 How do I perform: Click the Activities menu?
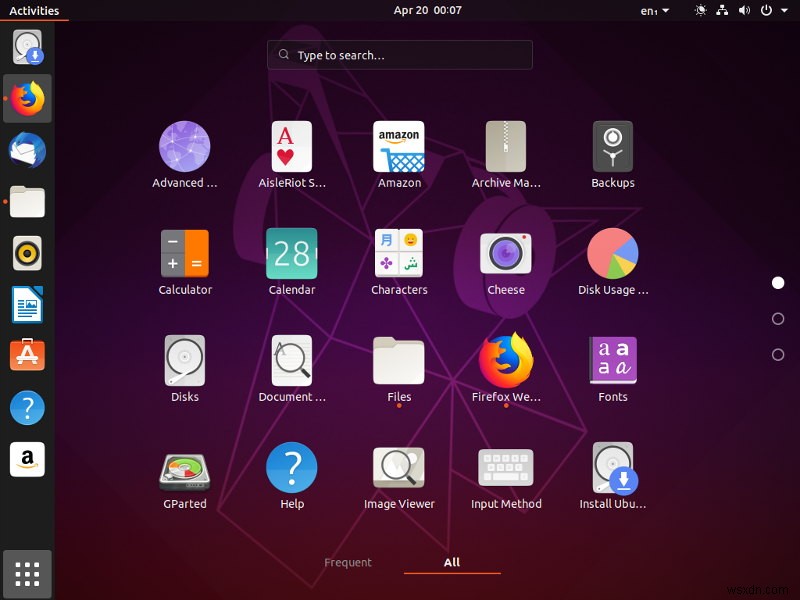pos(34,10)
